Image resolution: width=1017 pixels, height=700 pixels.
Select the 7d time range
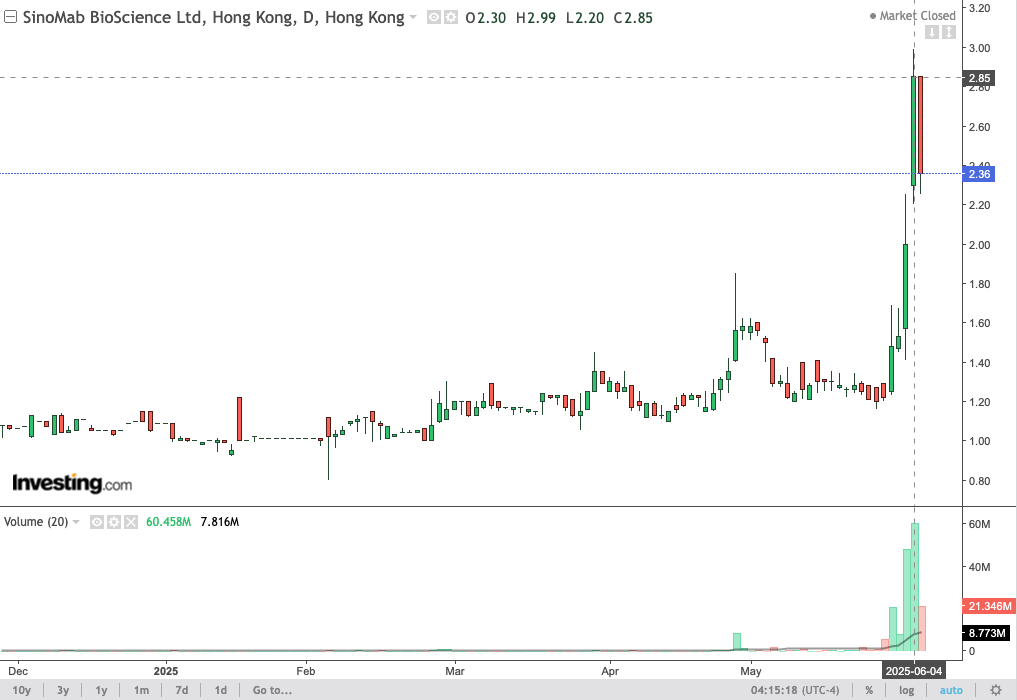pos(182,690)
